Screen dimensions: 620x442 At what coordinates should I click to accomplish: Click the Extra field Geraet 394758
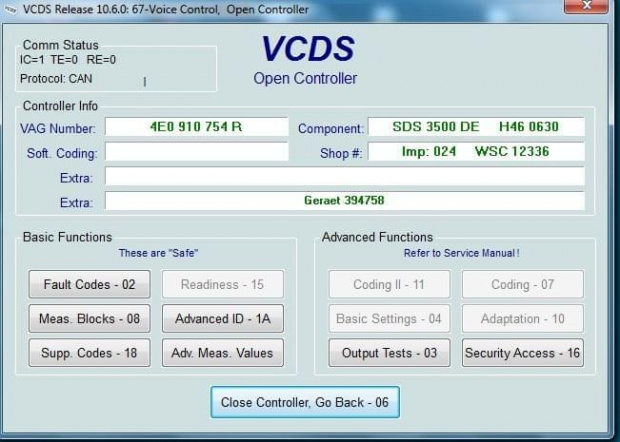[x=345, y=201]
